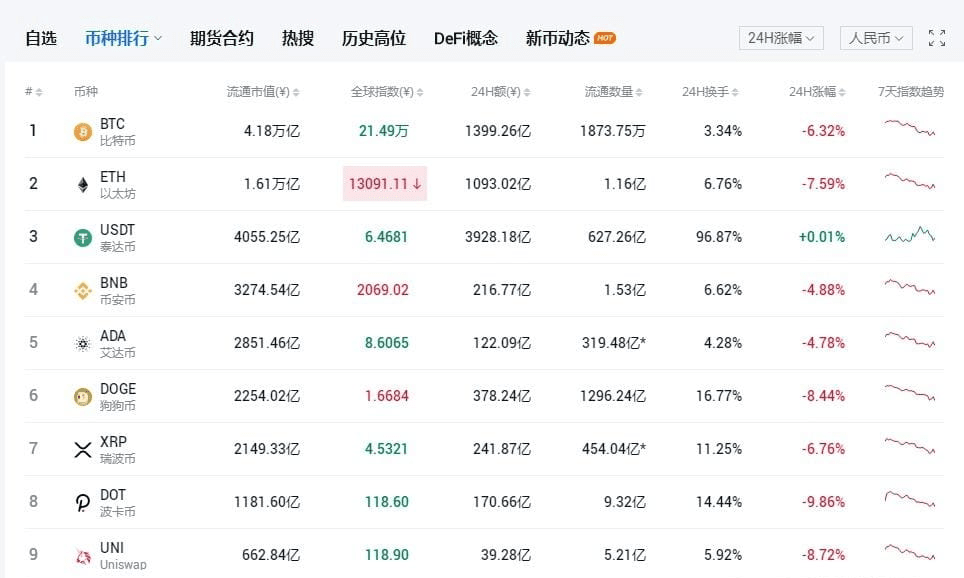Click the Ethereum diamond icon
This screenshot has height=578, width=964.
pyautogui.click(x=83, y=184)
